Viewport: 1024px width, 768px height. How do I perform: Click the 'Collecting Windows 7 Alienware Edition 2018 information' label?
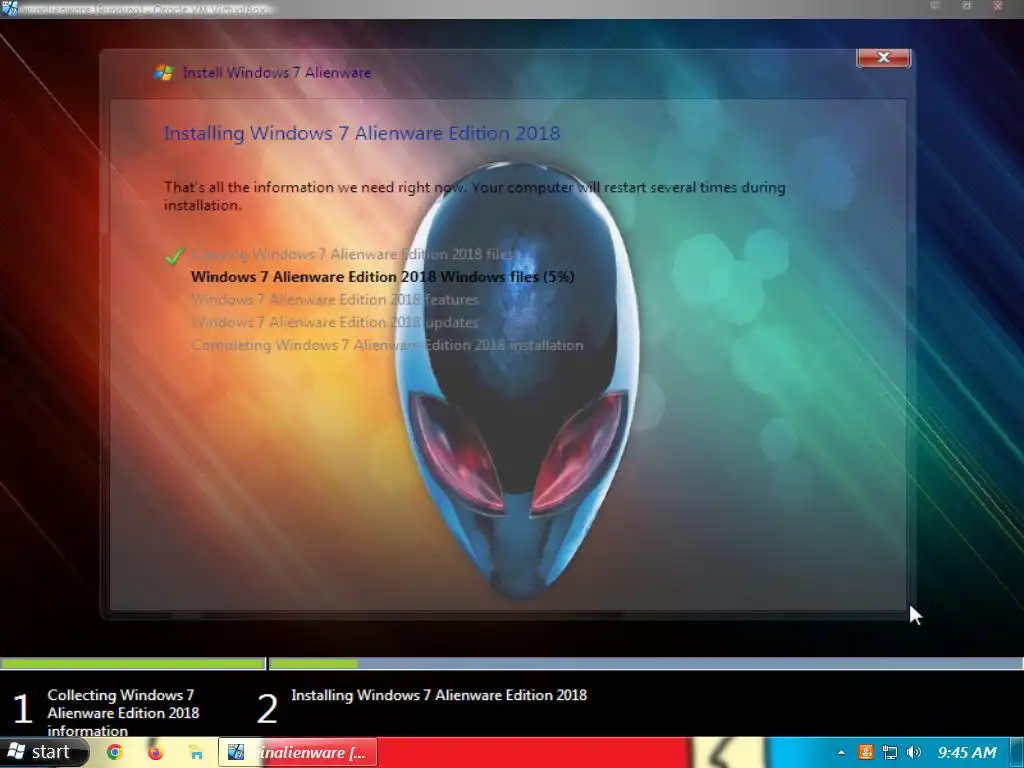[123, 712]
